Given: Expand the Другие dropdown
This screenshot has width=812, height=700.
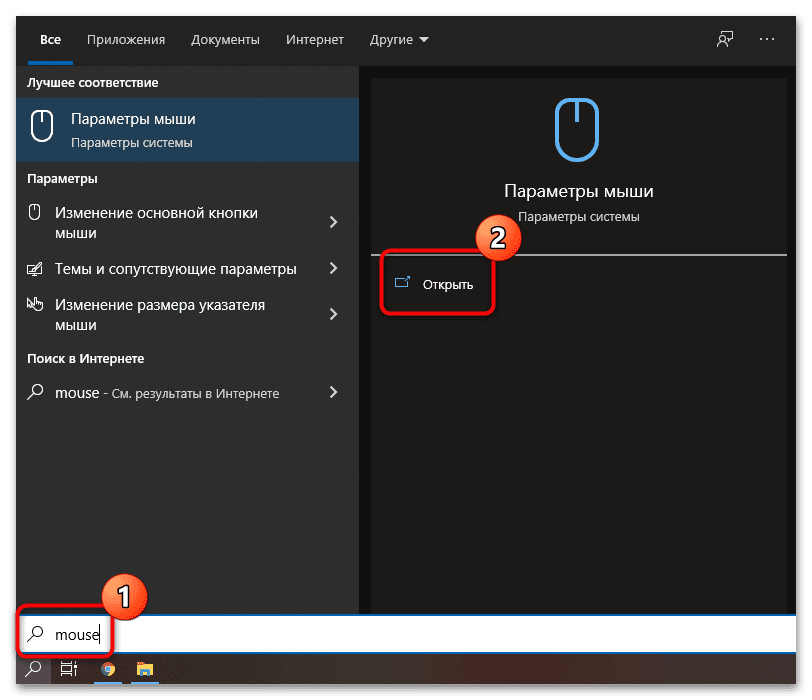Looking at the screenshot, I should click(x=399, y=40).
